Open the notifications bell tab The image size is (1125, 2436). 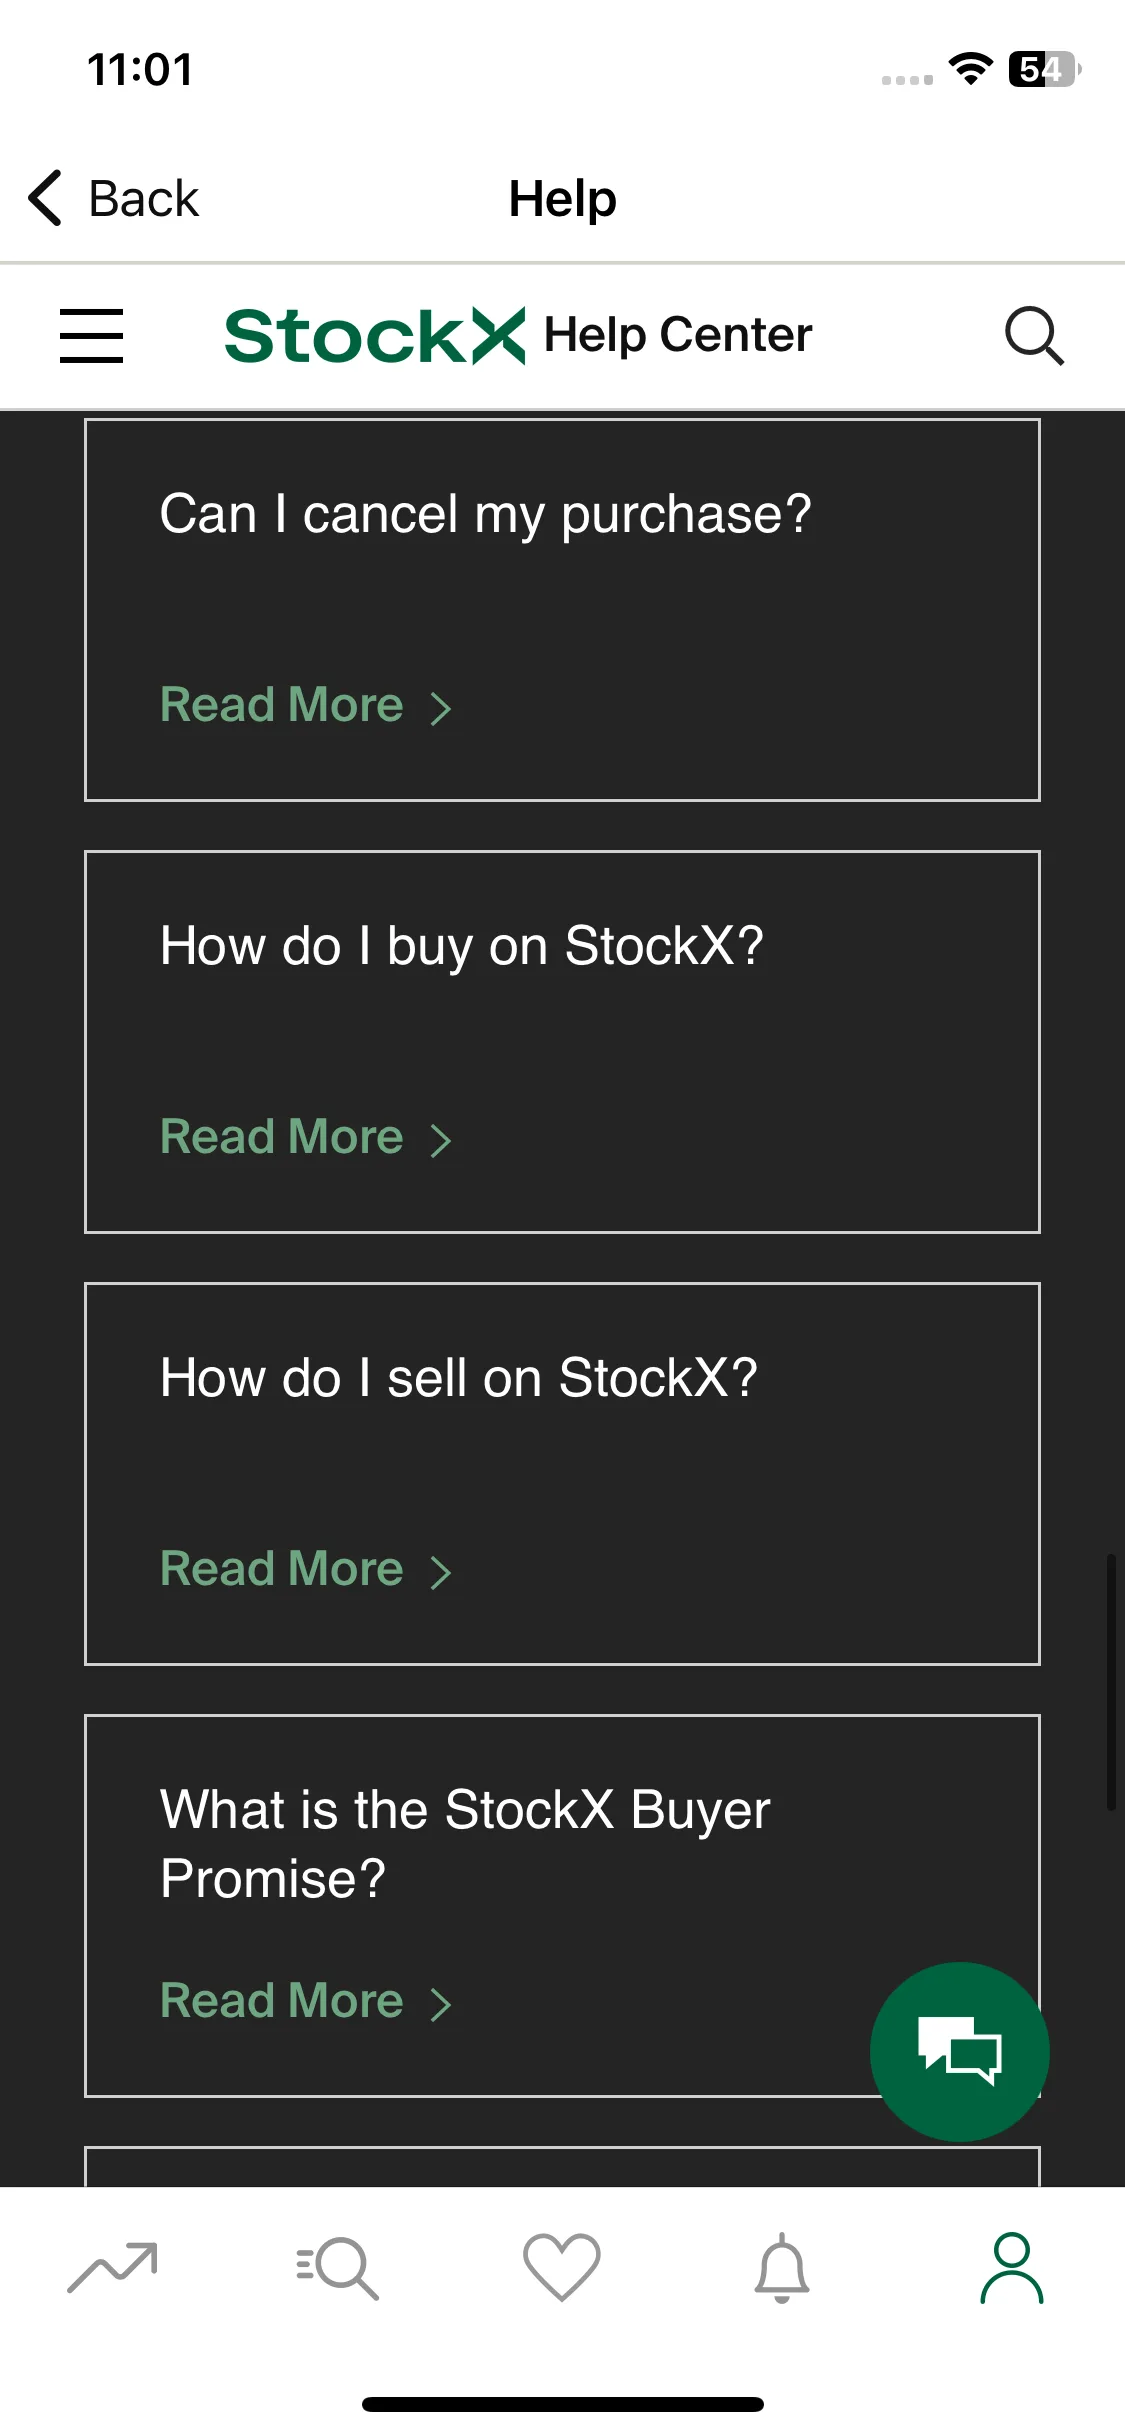coord(782,2267)
